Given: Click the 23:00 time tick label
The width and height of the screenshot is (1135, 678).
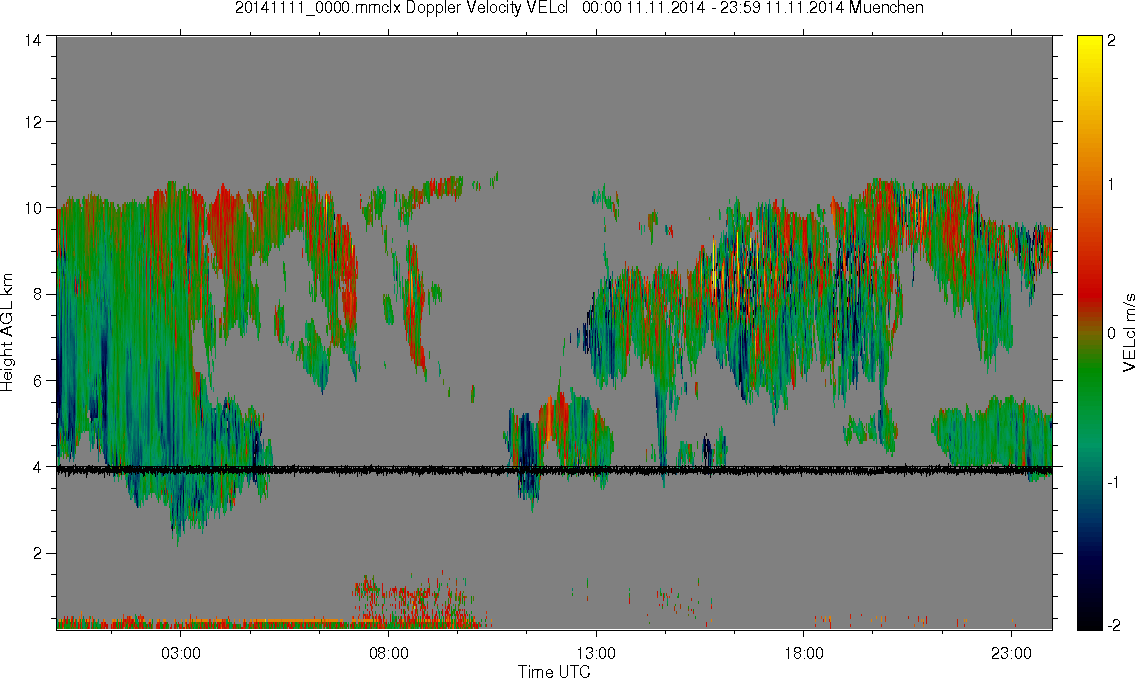Looking at the screenshot, I should click(1011, 653).
